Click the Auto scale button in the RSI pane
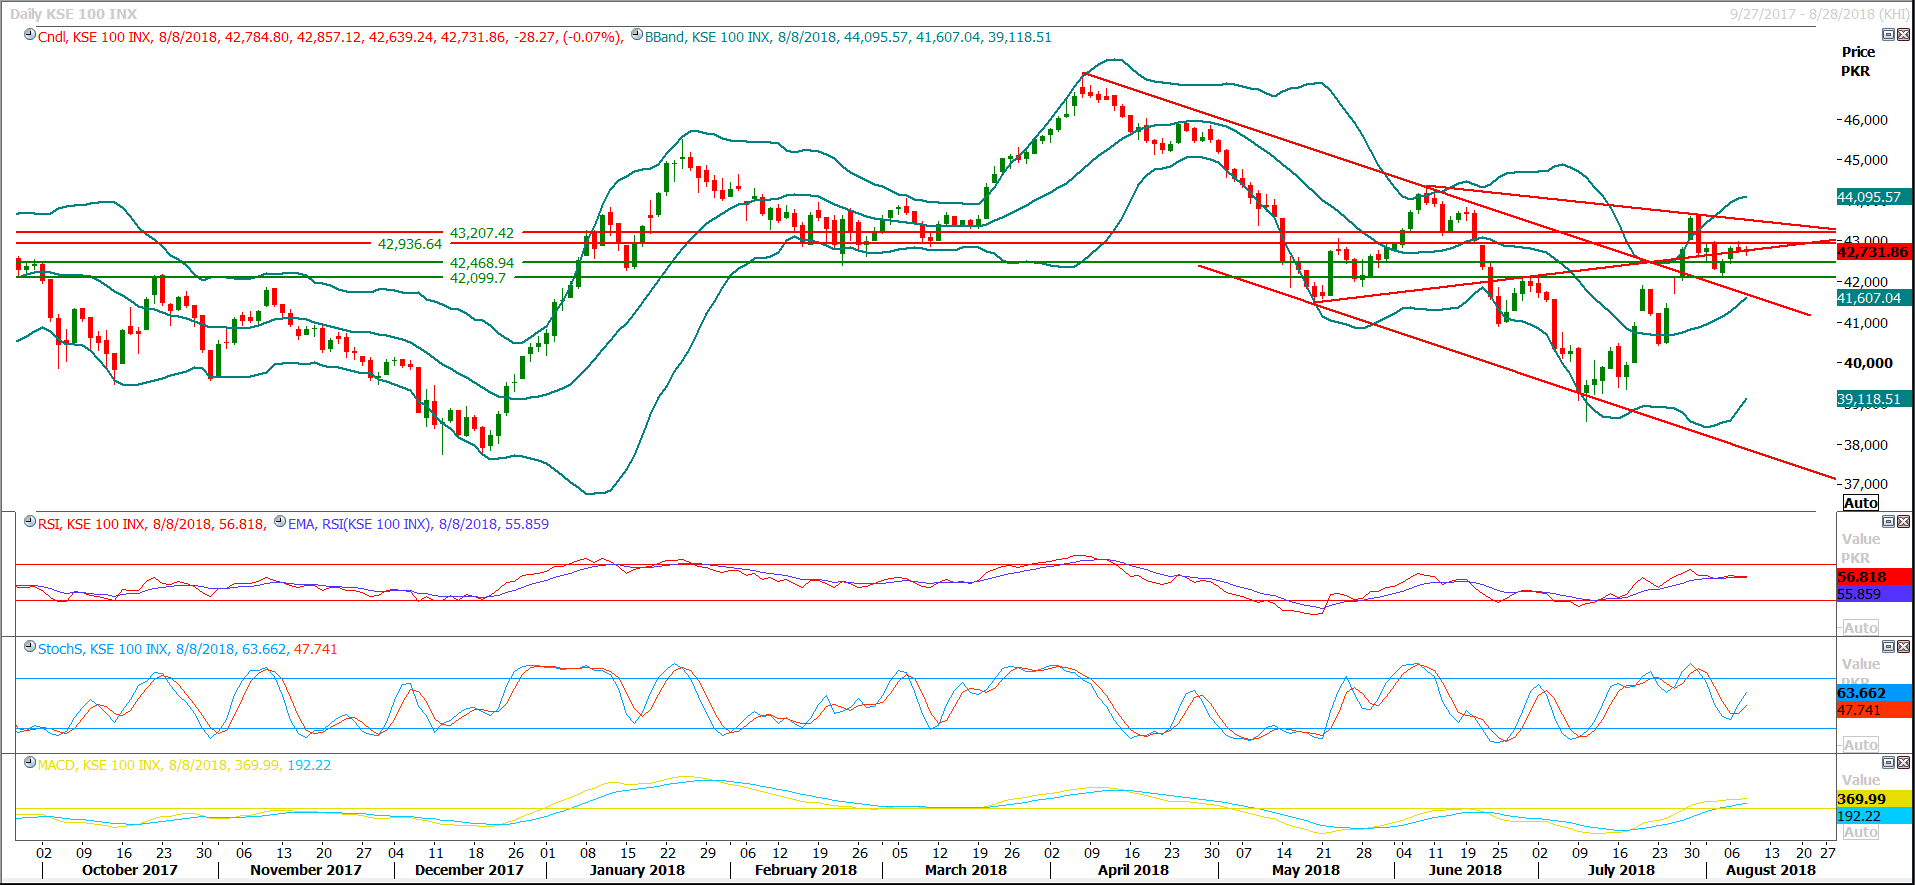 [x=1861, y=628]
